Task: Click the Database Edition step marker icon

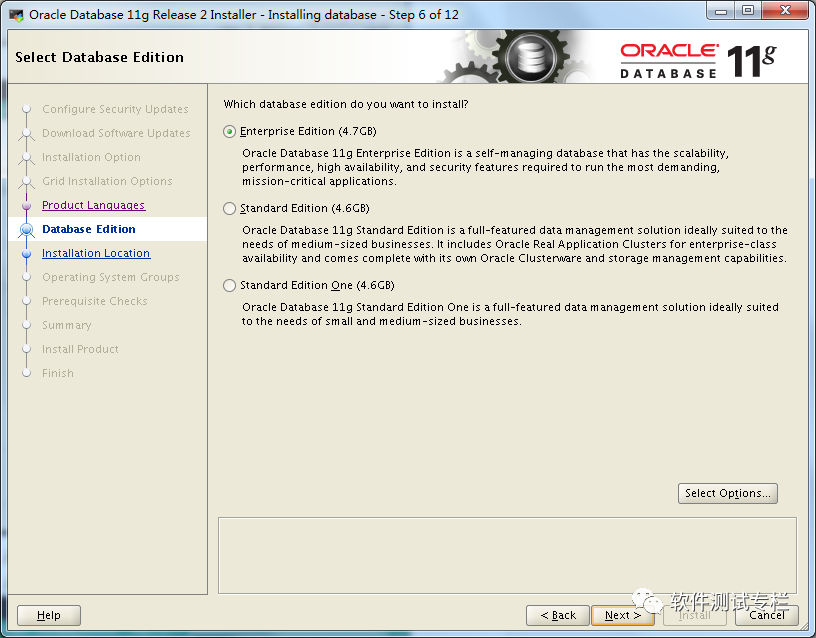Action: click(x=26, y=229)
